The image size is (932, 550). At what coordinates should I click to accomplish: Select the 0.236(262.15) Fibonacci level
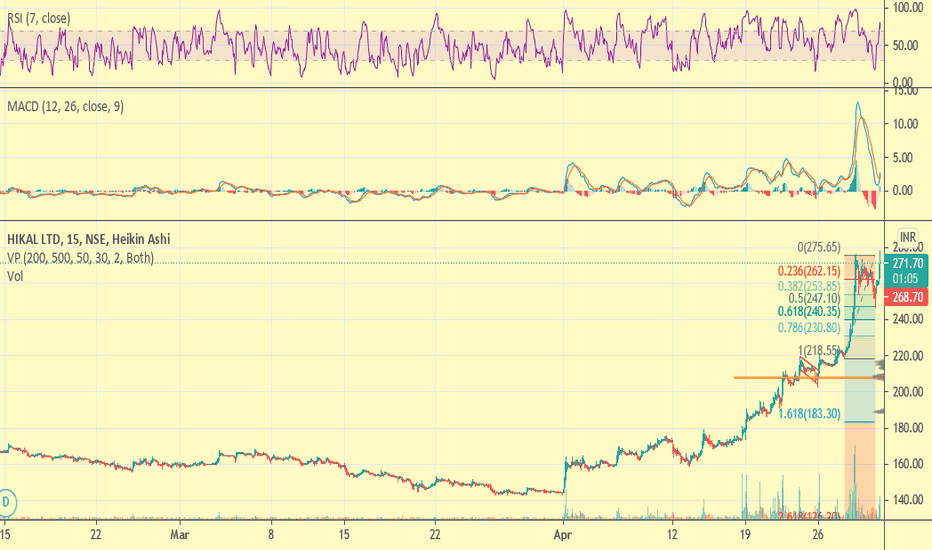[x=809, y=271]
